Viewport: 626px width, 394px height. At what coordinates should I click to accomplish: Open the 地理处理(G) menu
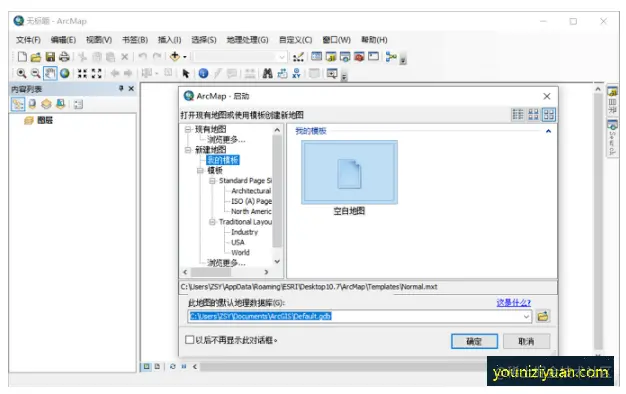pos(248,40)
